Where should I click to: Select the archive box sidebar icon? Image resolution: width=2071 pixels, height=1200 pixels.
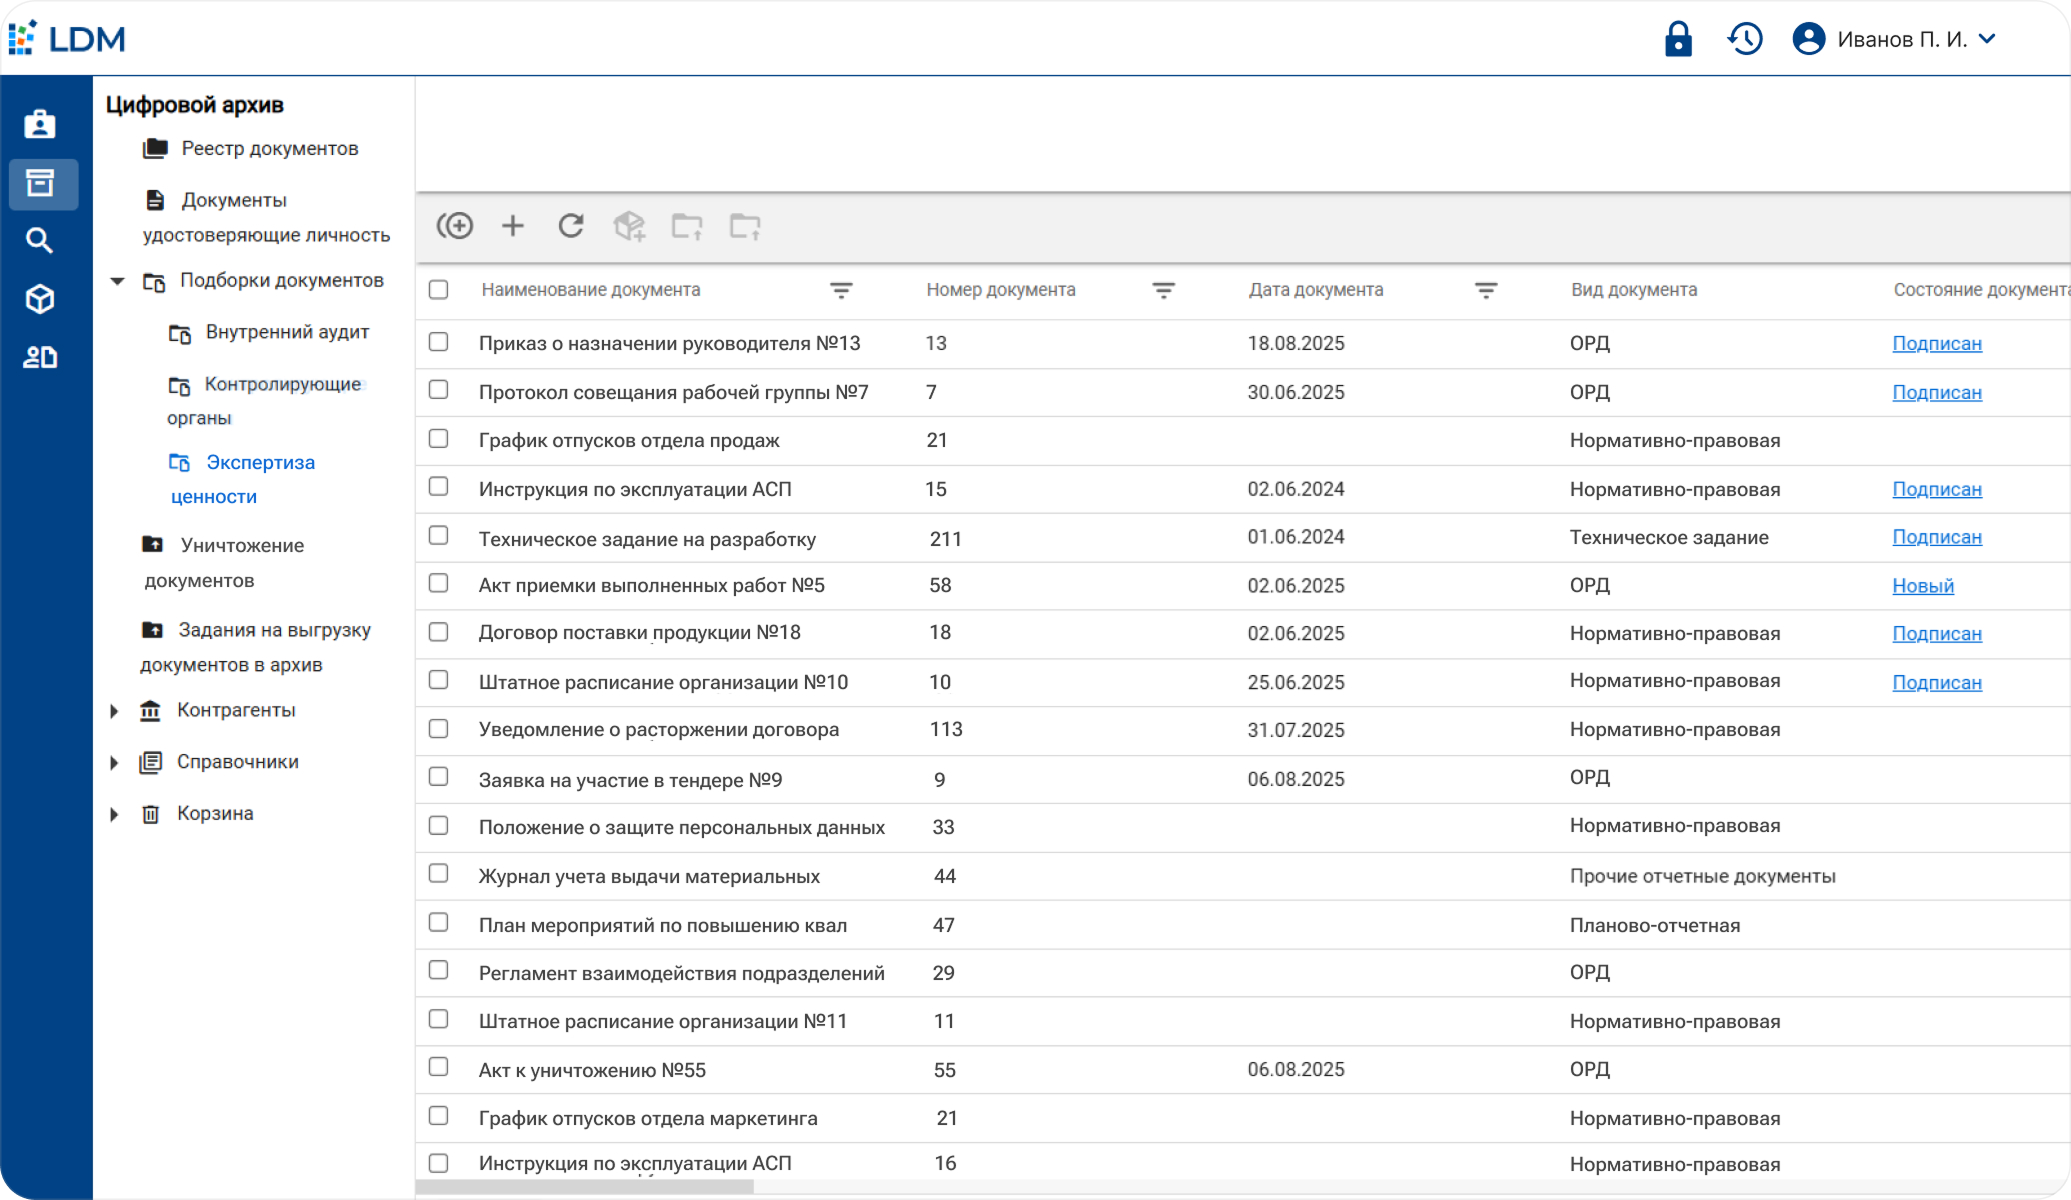pyautogui.click(x=40, y=183)
